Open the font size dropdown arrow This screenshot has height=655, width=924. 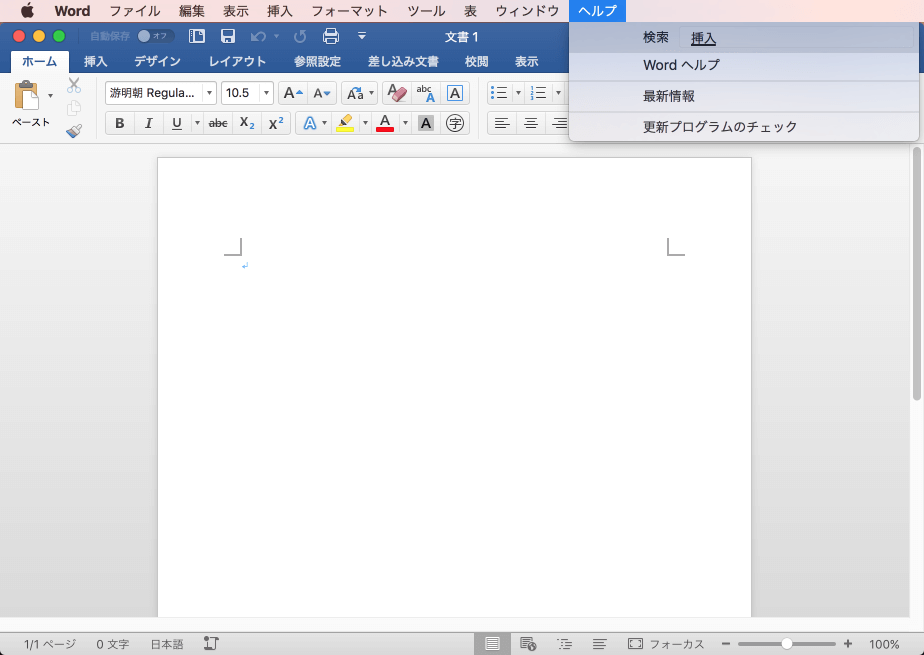click(x=266, y=93)
